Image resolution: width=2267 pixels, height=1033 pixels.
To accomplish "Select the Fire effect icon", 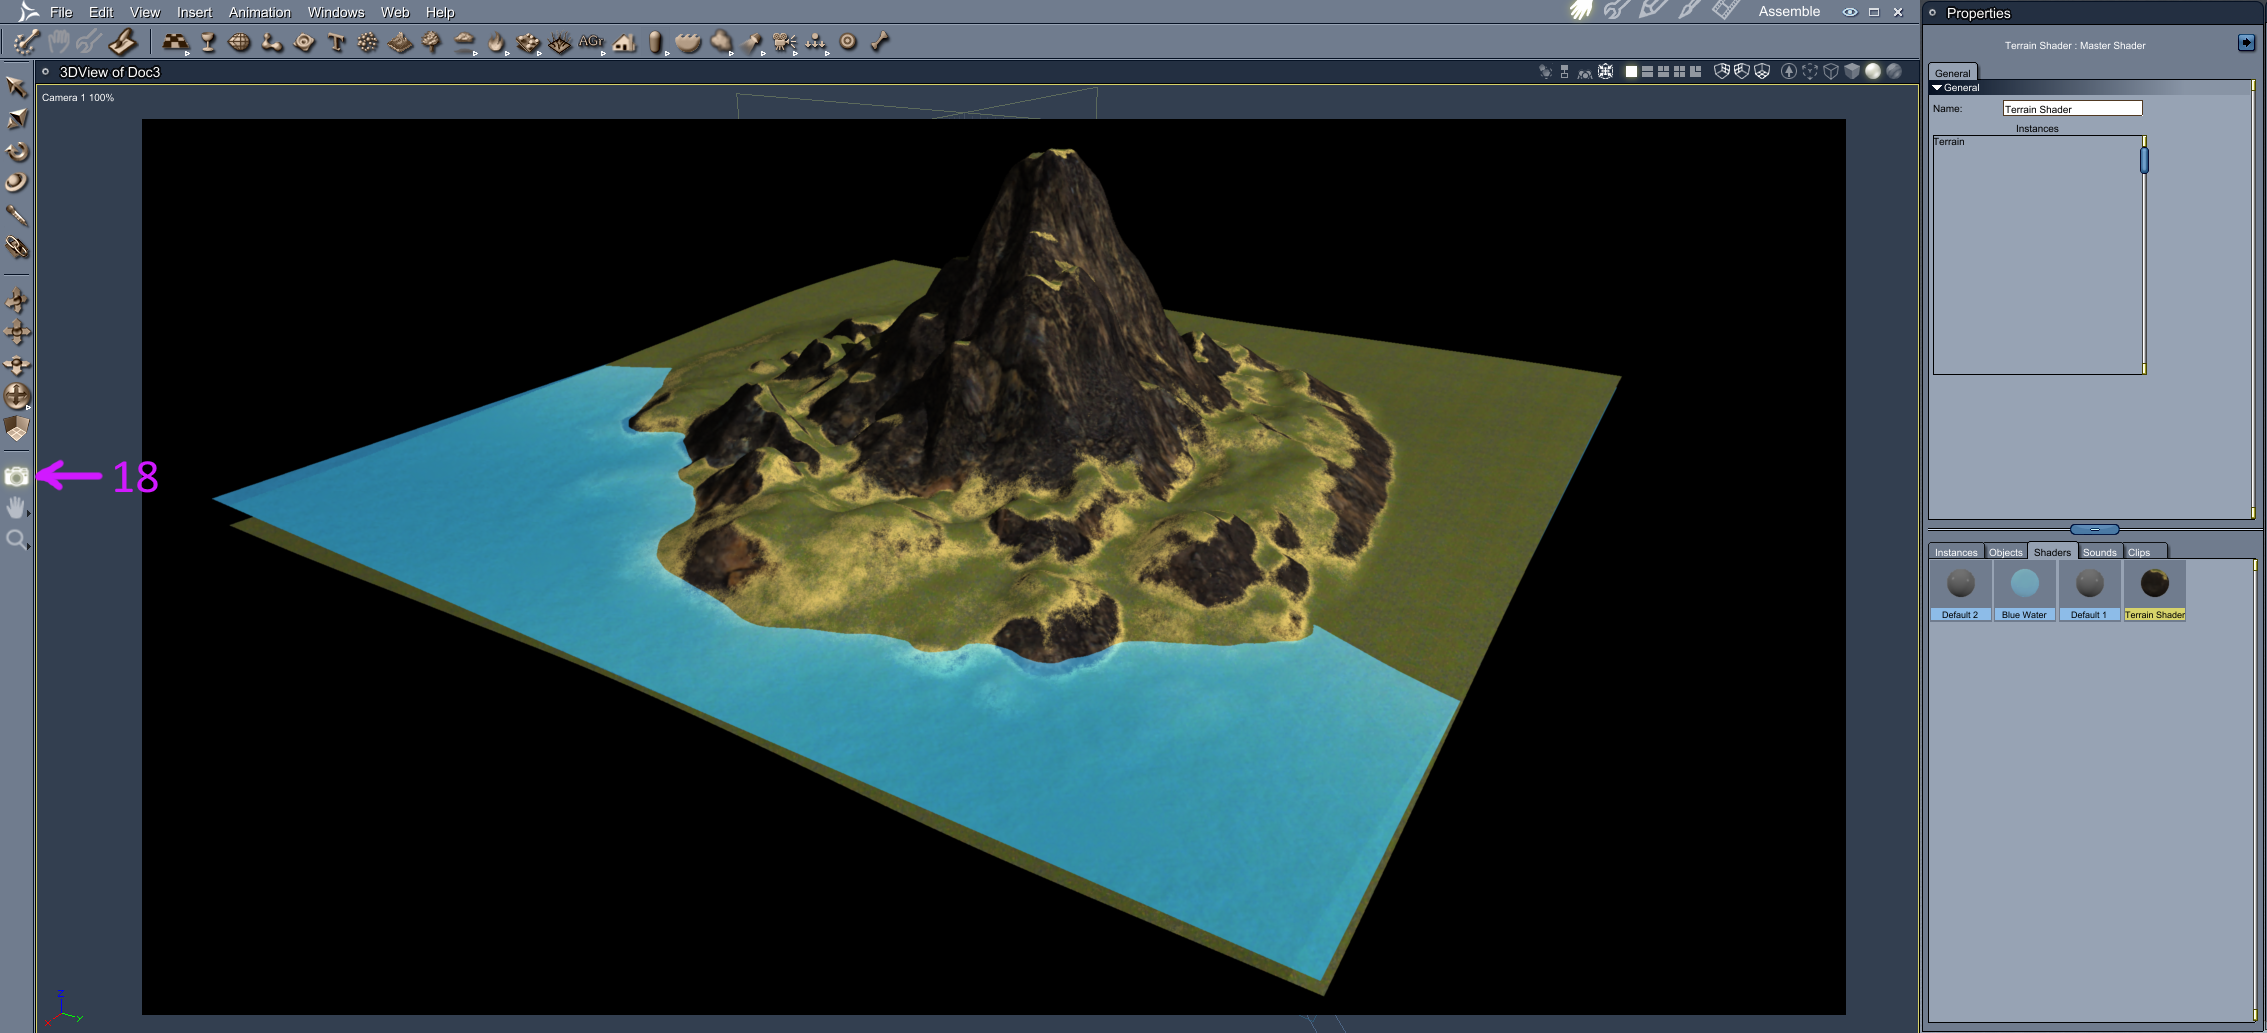I will click(496, 42).
